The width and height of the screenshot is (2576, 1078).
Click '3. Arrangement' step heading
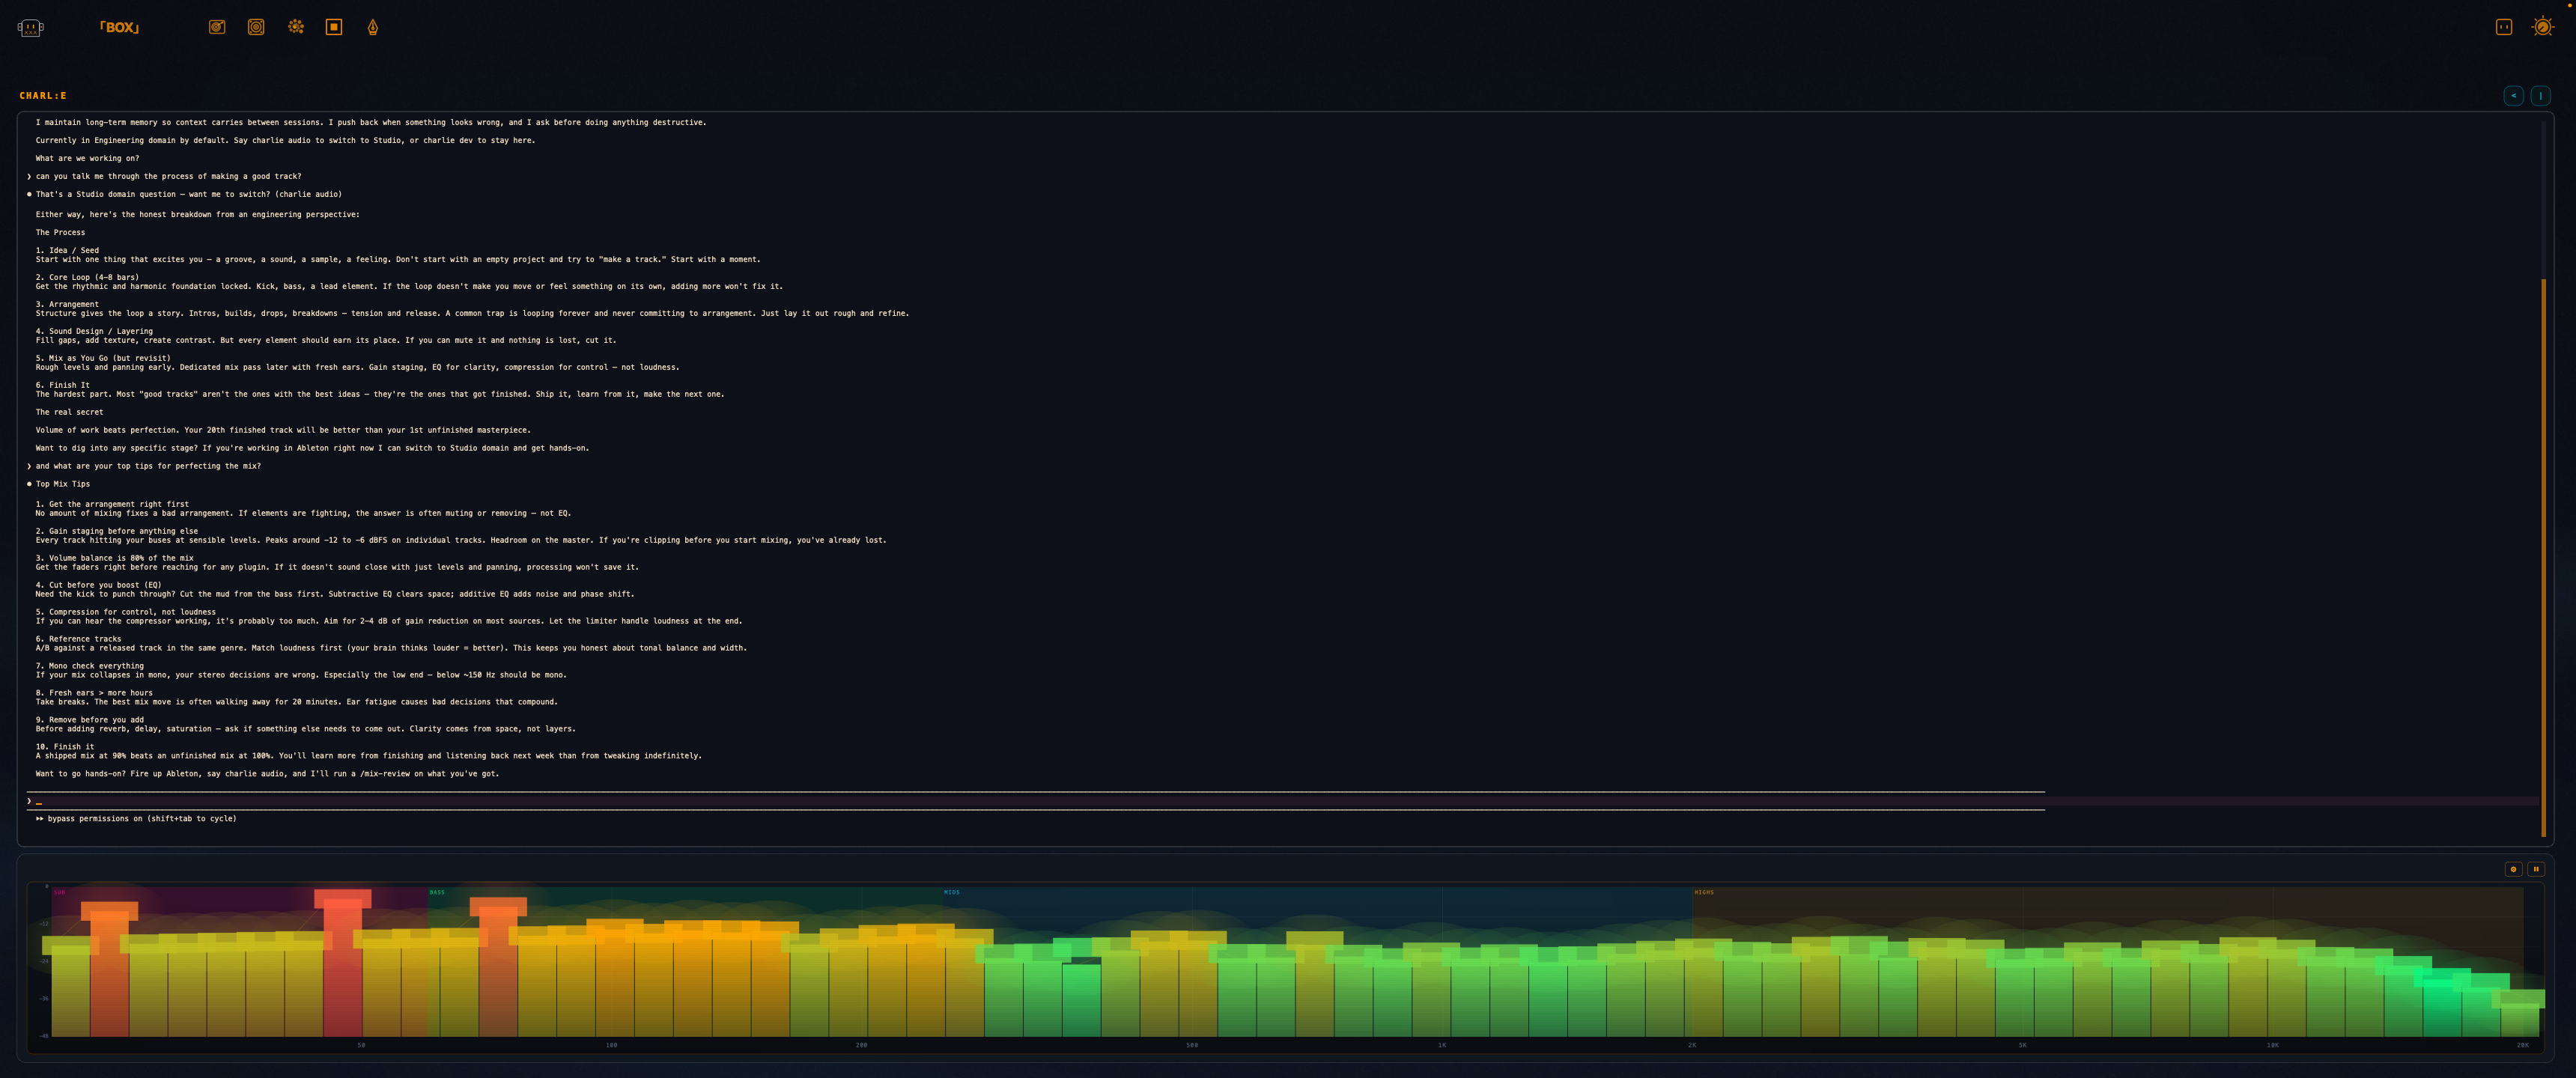click(67, 304)
